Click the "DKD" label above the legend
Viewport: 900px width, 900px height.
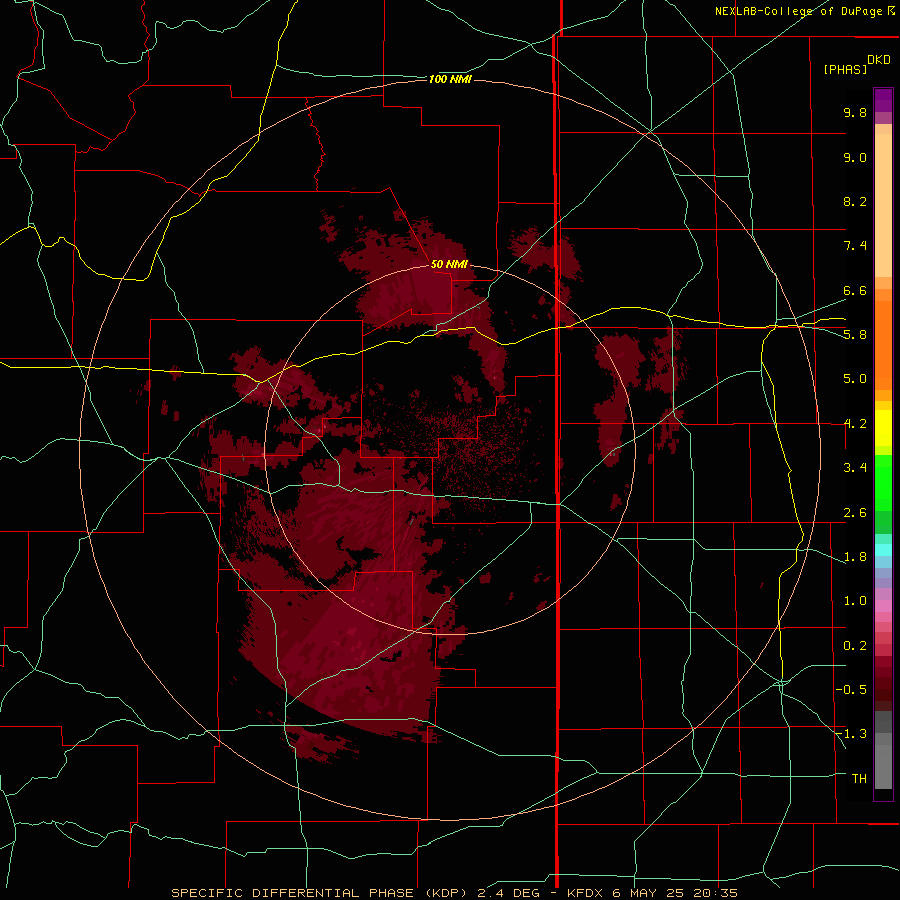click(878, 60)
